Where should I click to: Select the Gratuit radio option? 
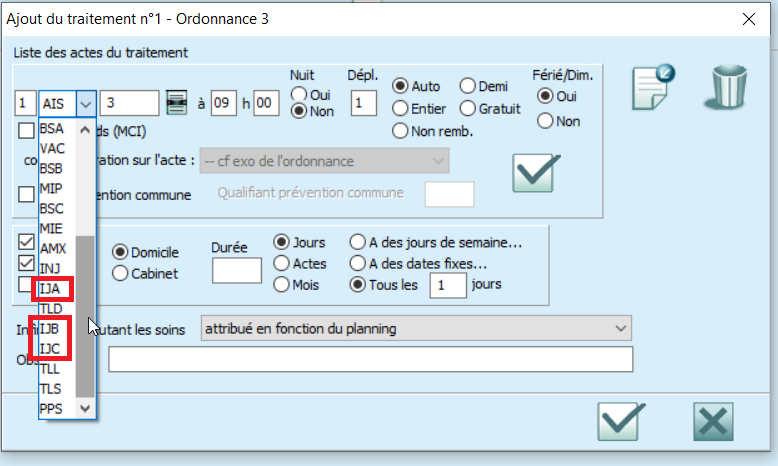pos(468,108)
